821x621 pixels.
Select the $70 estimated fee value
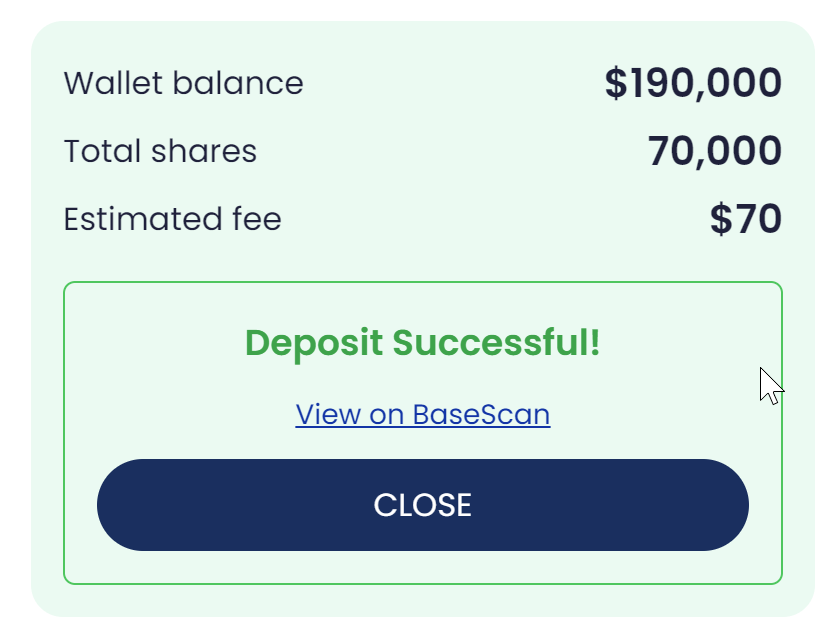pos(745,220)
